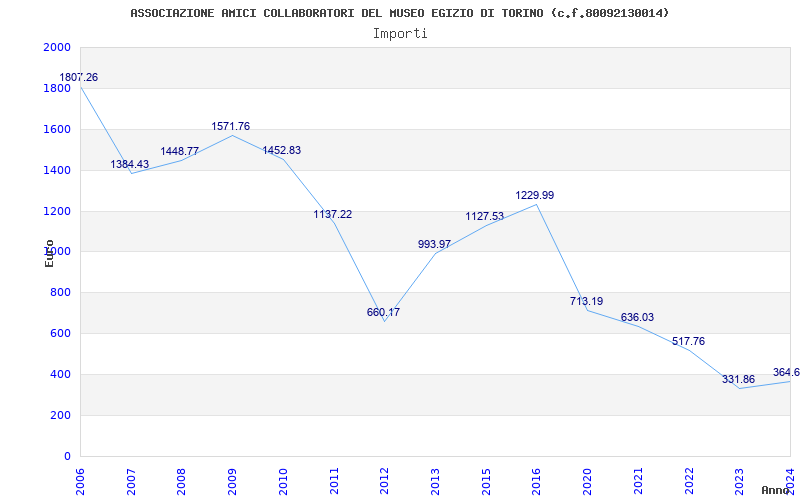This screenshot has height=500, width=800.
Task: Click y-axis value 2000
Action: (x=57, y=47)
